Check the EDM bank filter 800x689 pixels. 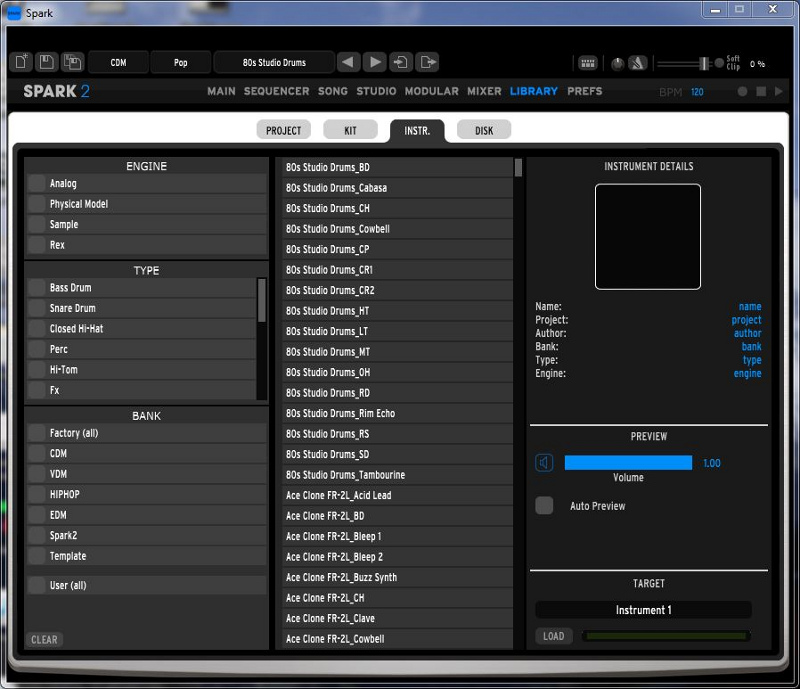(x=37, y=515)
